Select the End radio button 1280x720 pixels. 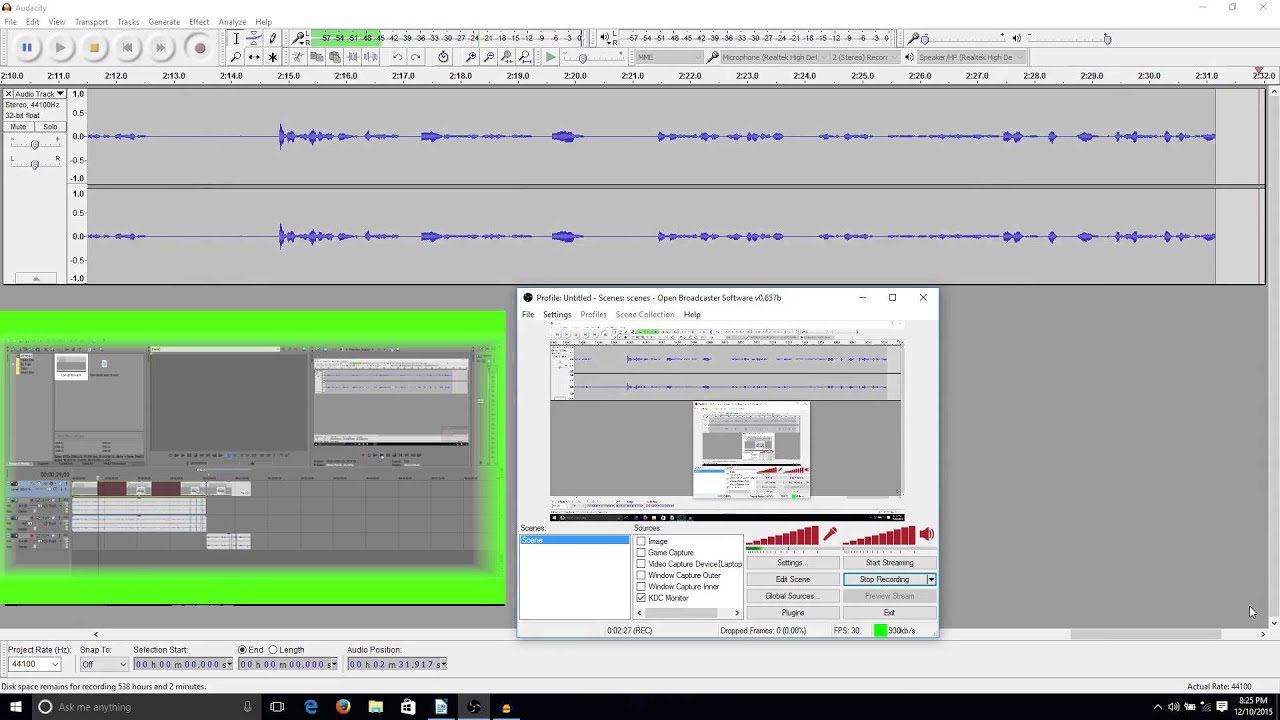242,650
